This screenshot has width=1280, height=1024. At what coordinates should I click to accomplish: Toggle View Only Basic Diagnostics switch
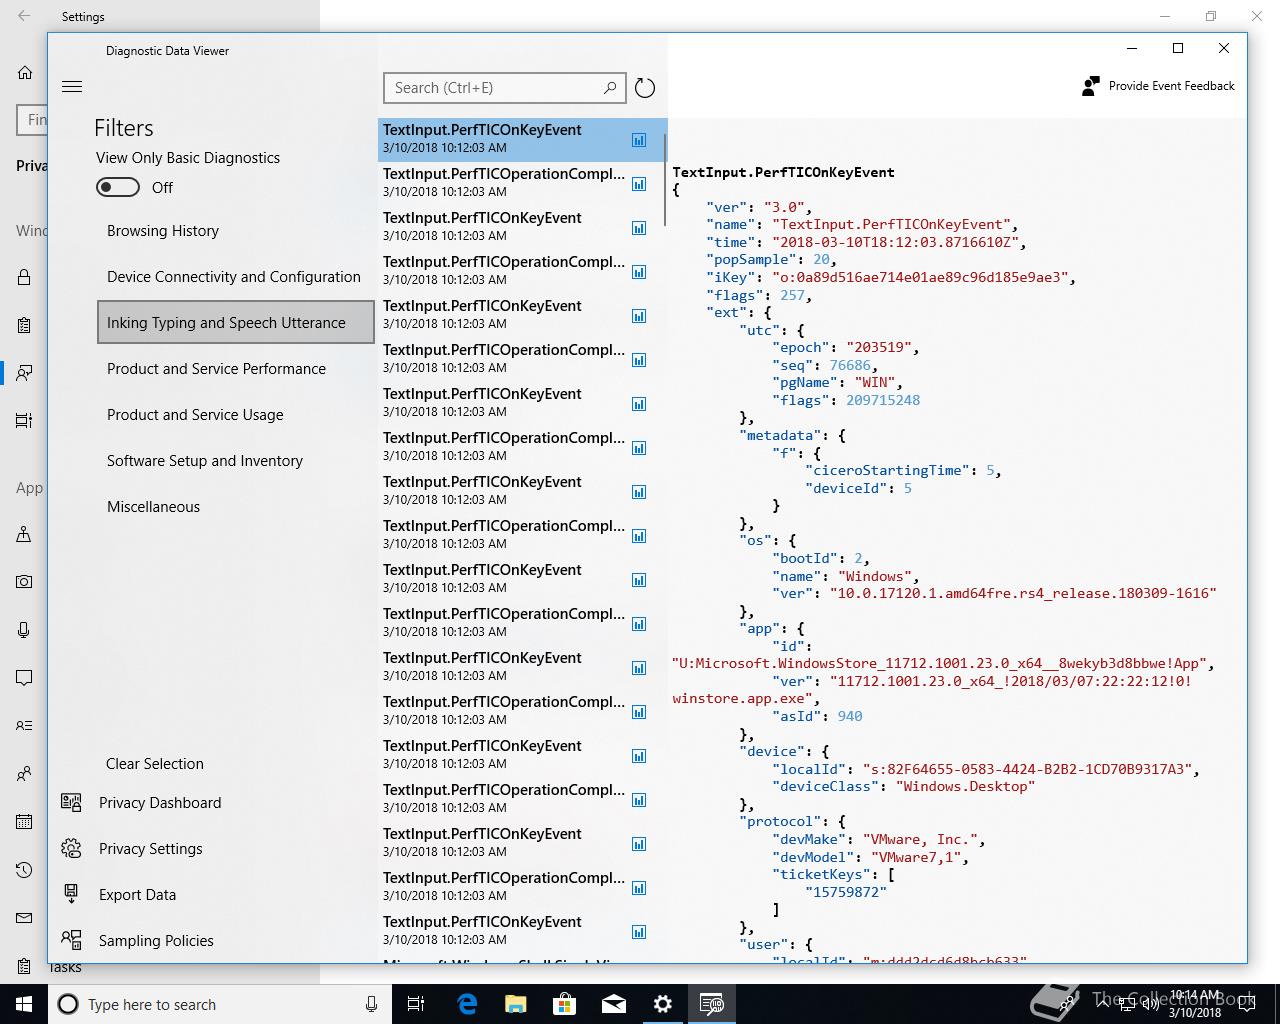coord(118,187)
